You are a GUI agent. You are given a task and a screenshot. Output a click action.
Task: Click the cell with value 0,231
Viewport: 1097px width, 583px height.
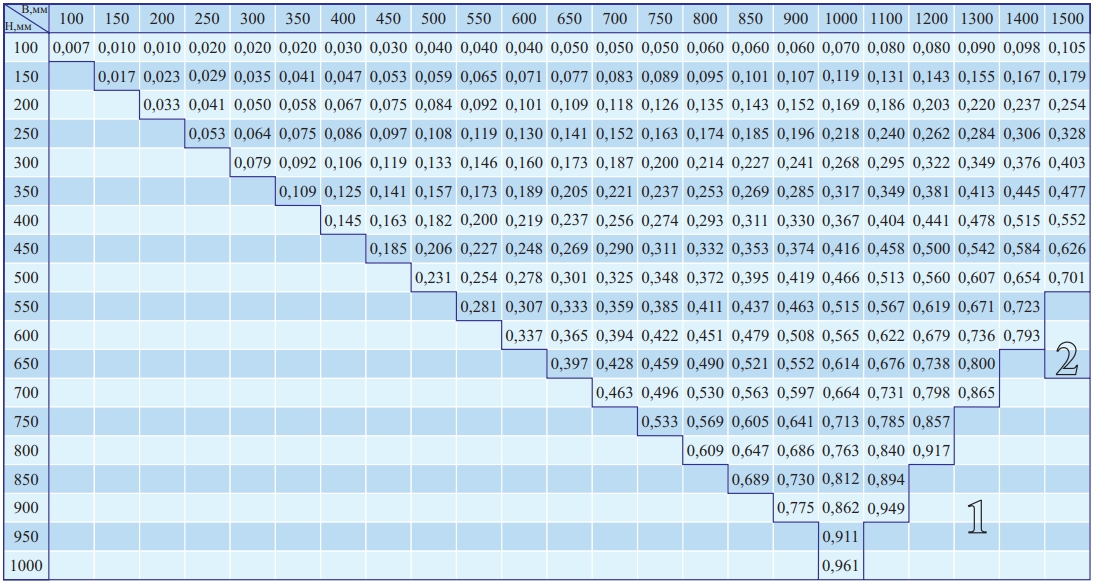coord(434,277)
